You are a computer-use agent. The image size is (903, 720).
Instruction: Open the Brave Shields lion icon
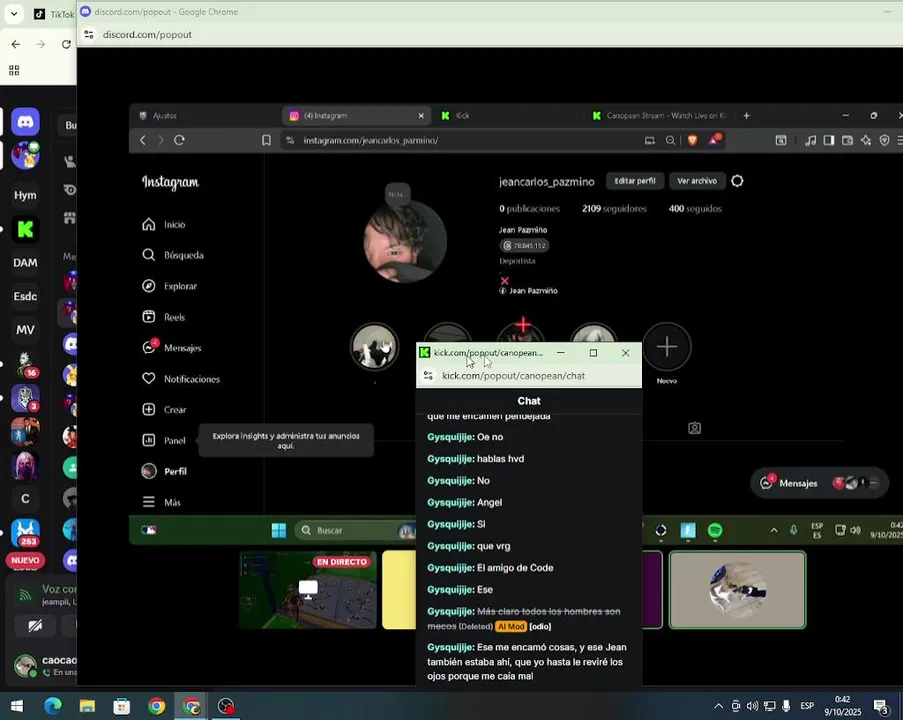(693, 140)
